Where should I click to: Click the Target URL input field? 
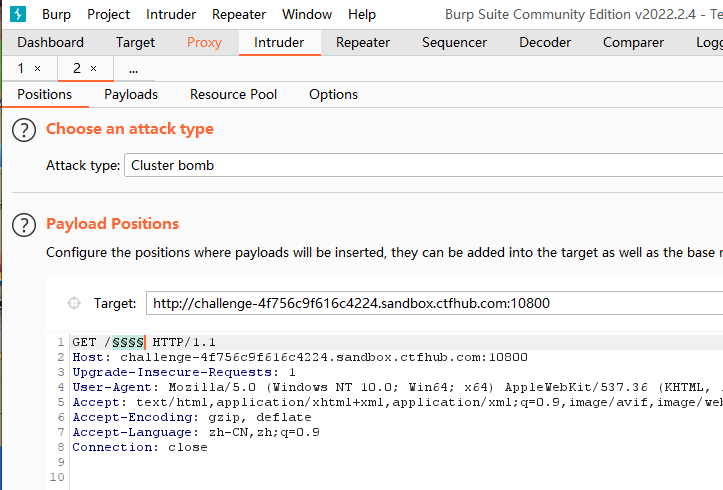(x=430, y=303)
